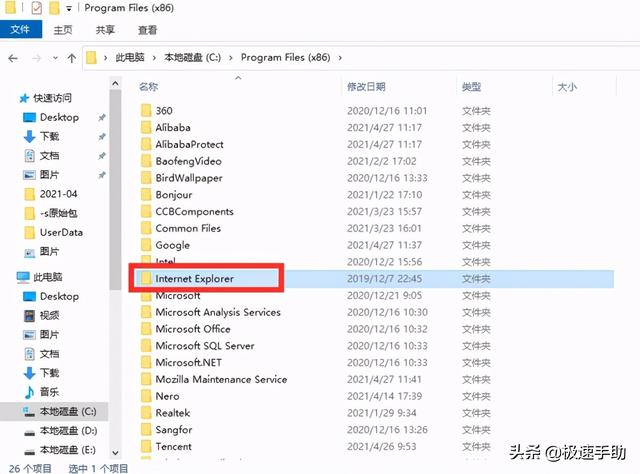640x474 pixels.
Task: Sort by the 类型 column header
Action: 471,87
